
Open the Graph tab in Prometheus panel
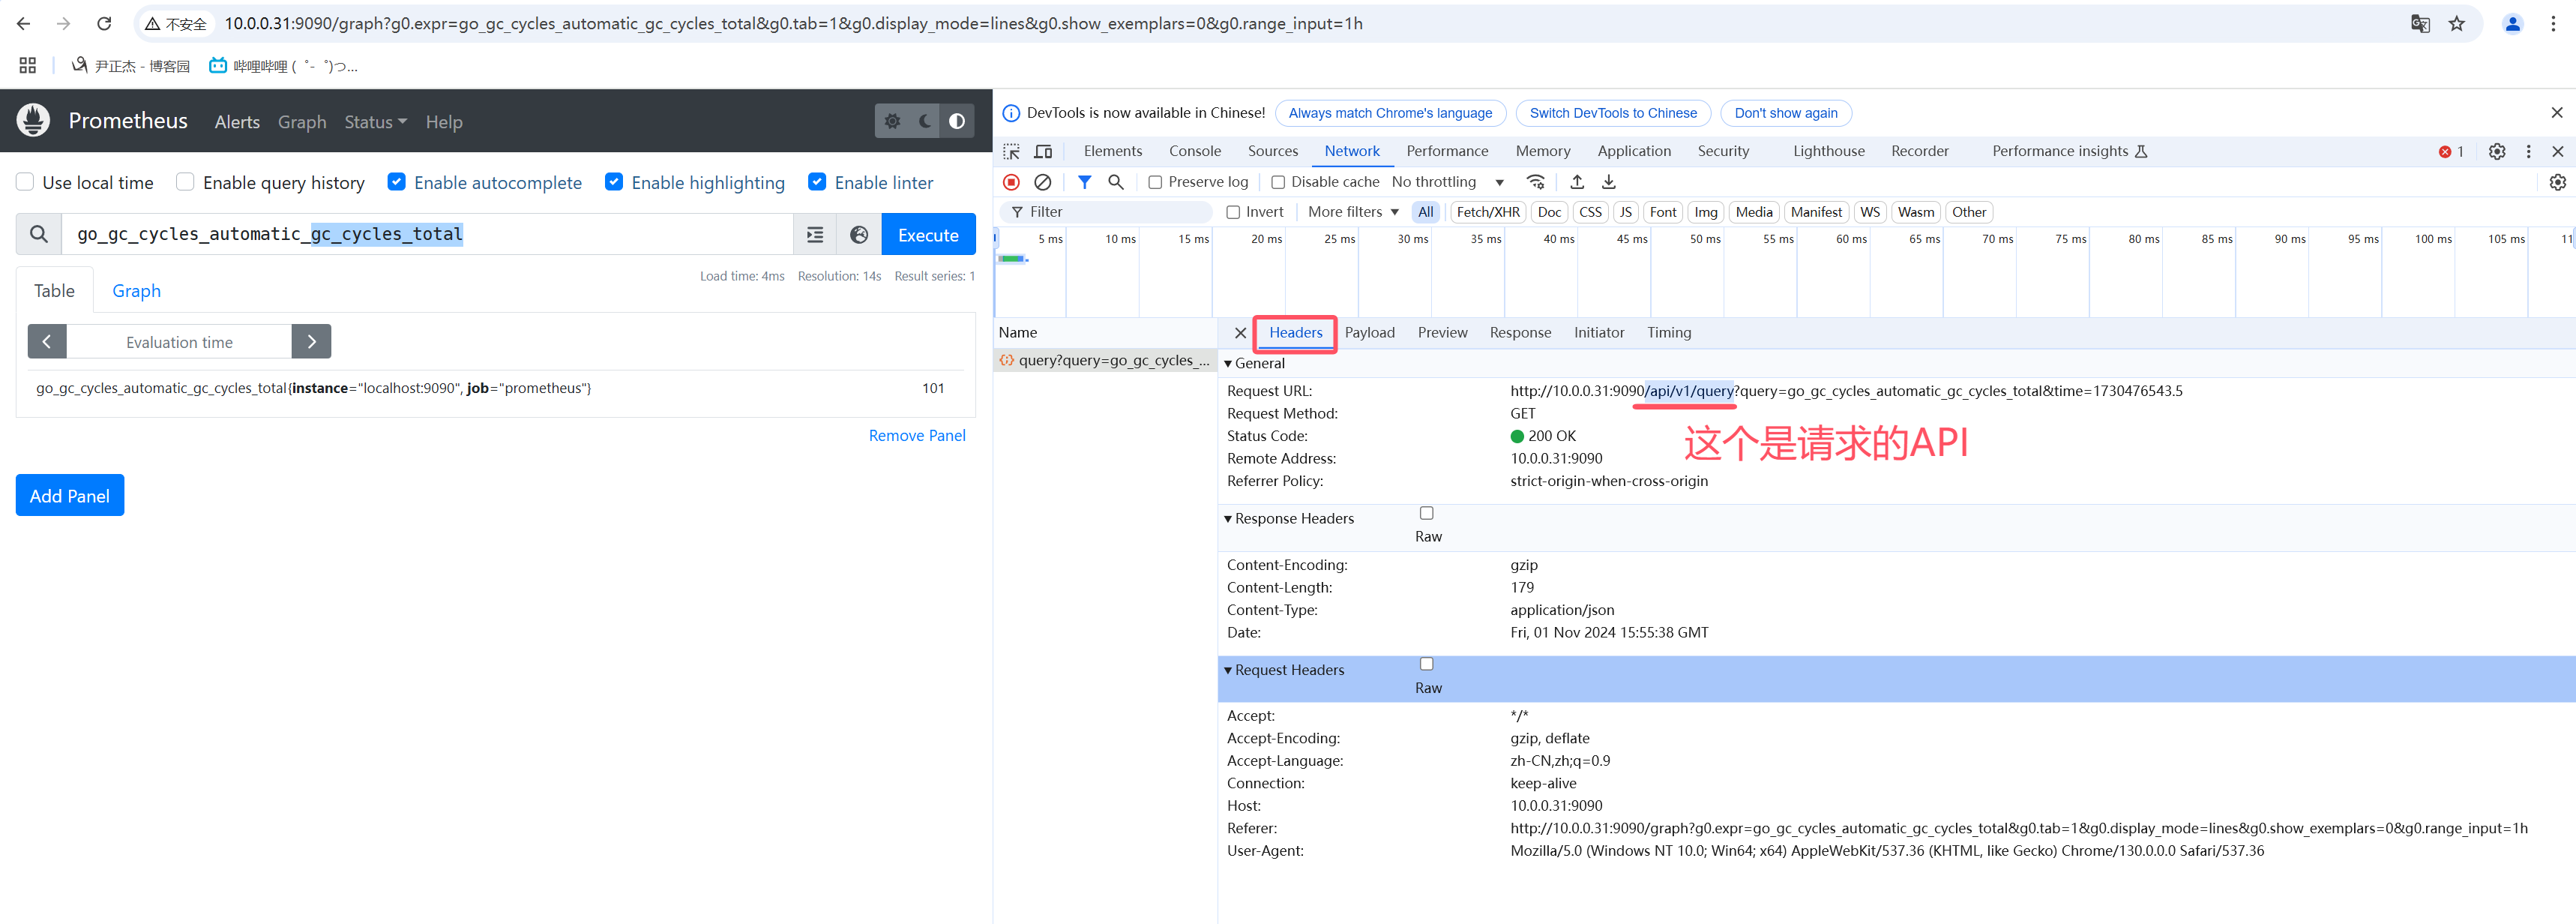(x=136, y=291)
